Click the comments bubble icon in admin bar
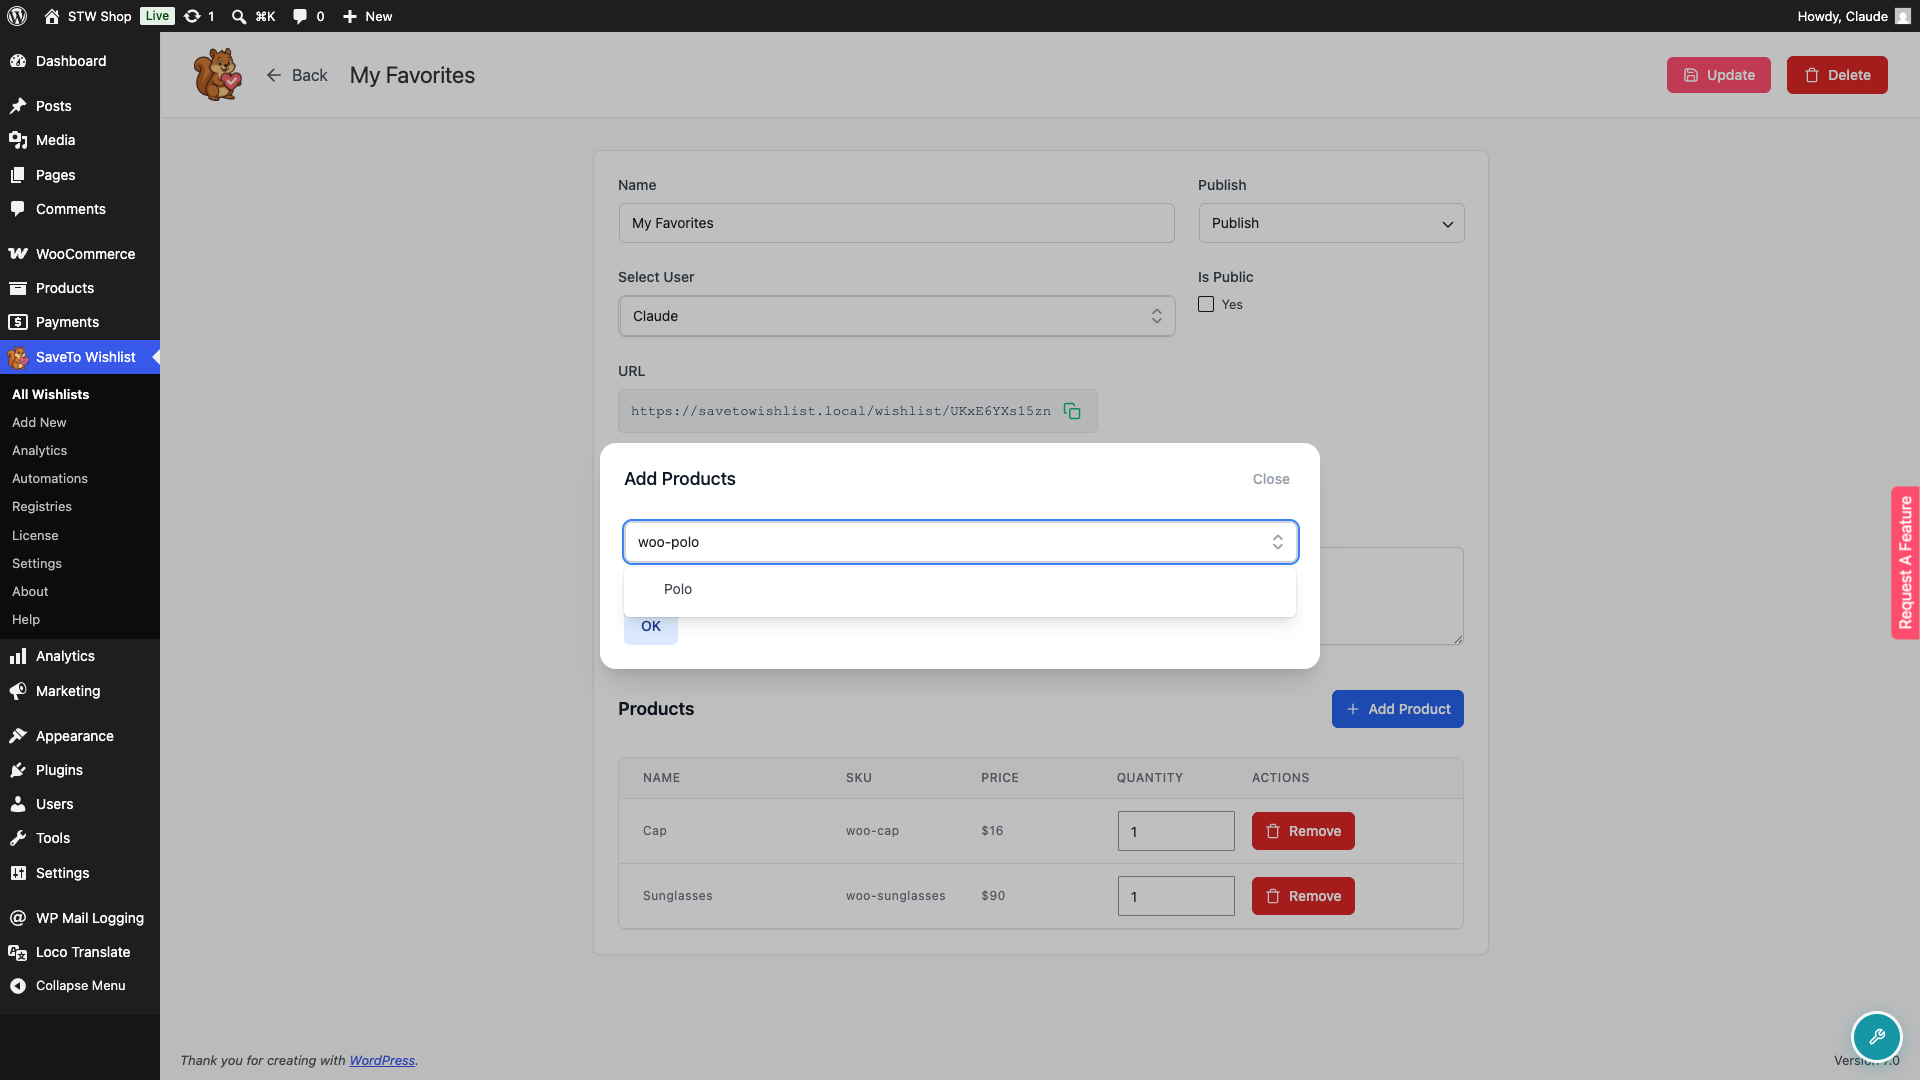The image size is (1920, 1080). 299,16
